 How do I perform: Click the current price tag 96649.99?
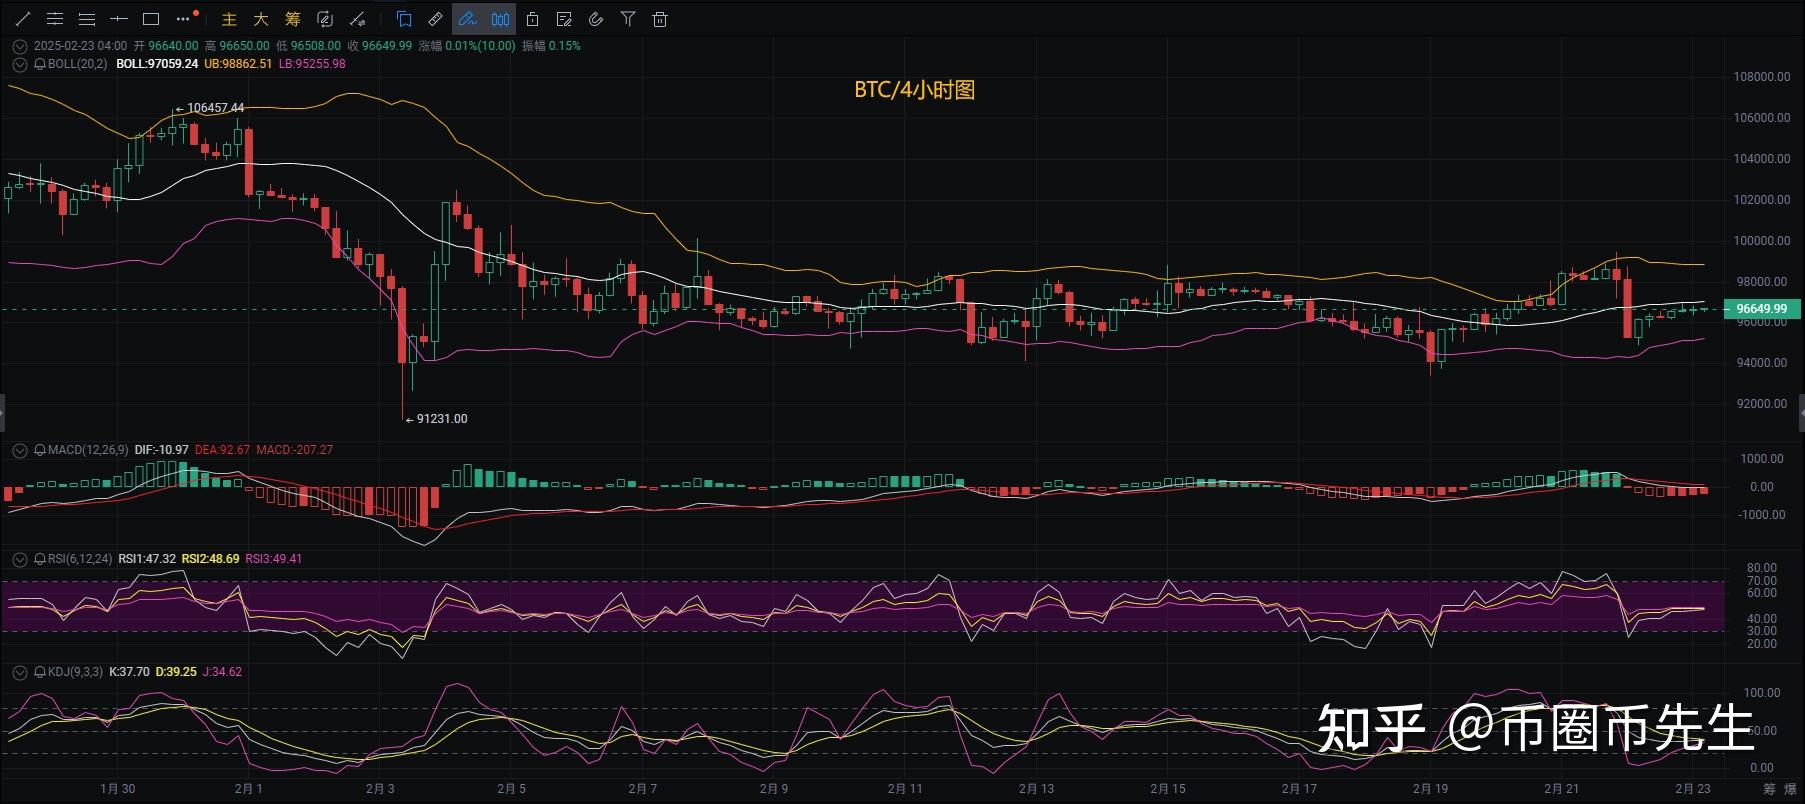1761,309
